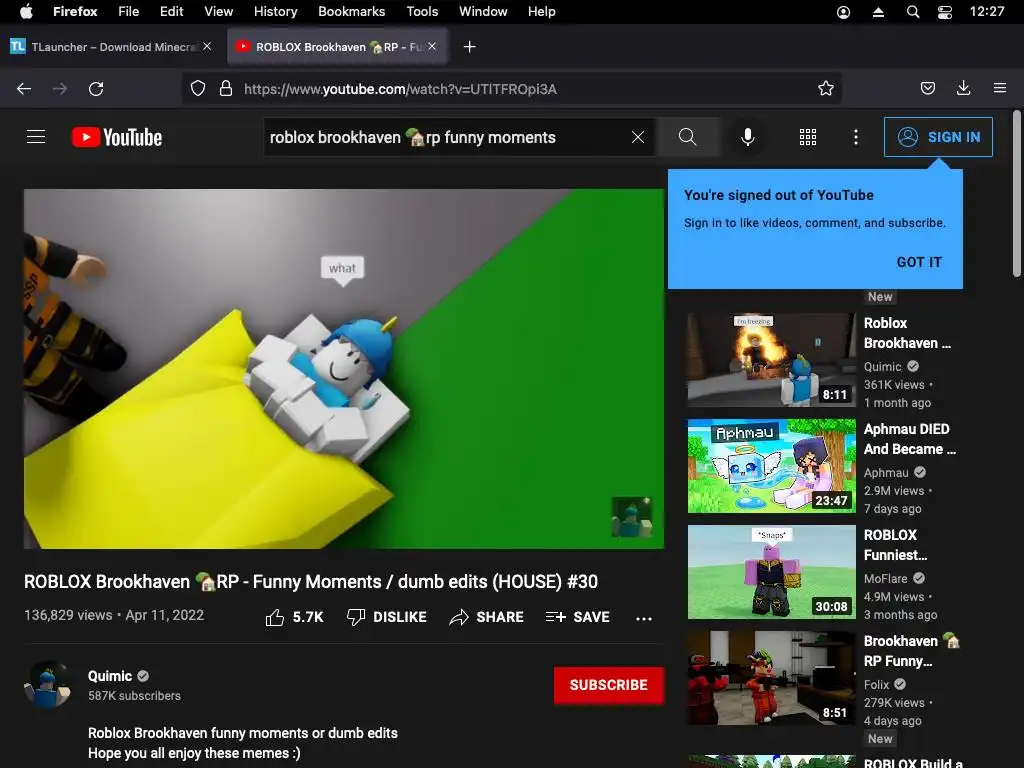Open more actions ellipsis under the video
Viewport: 1024px width, 768px height.
click(x=644, y=618)
